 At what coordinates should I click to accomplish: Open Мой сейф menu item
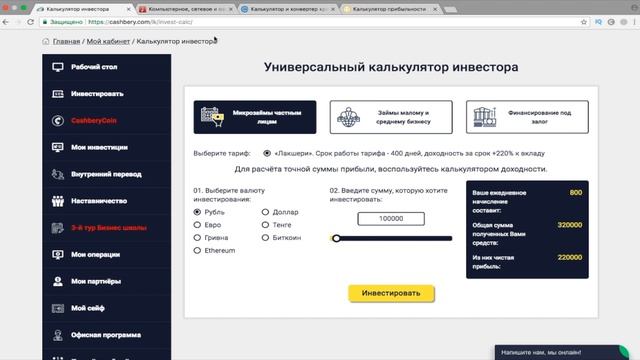coord(107,308)
